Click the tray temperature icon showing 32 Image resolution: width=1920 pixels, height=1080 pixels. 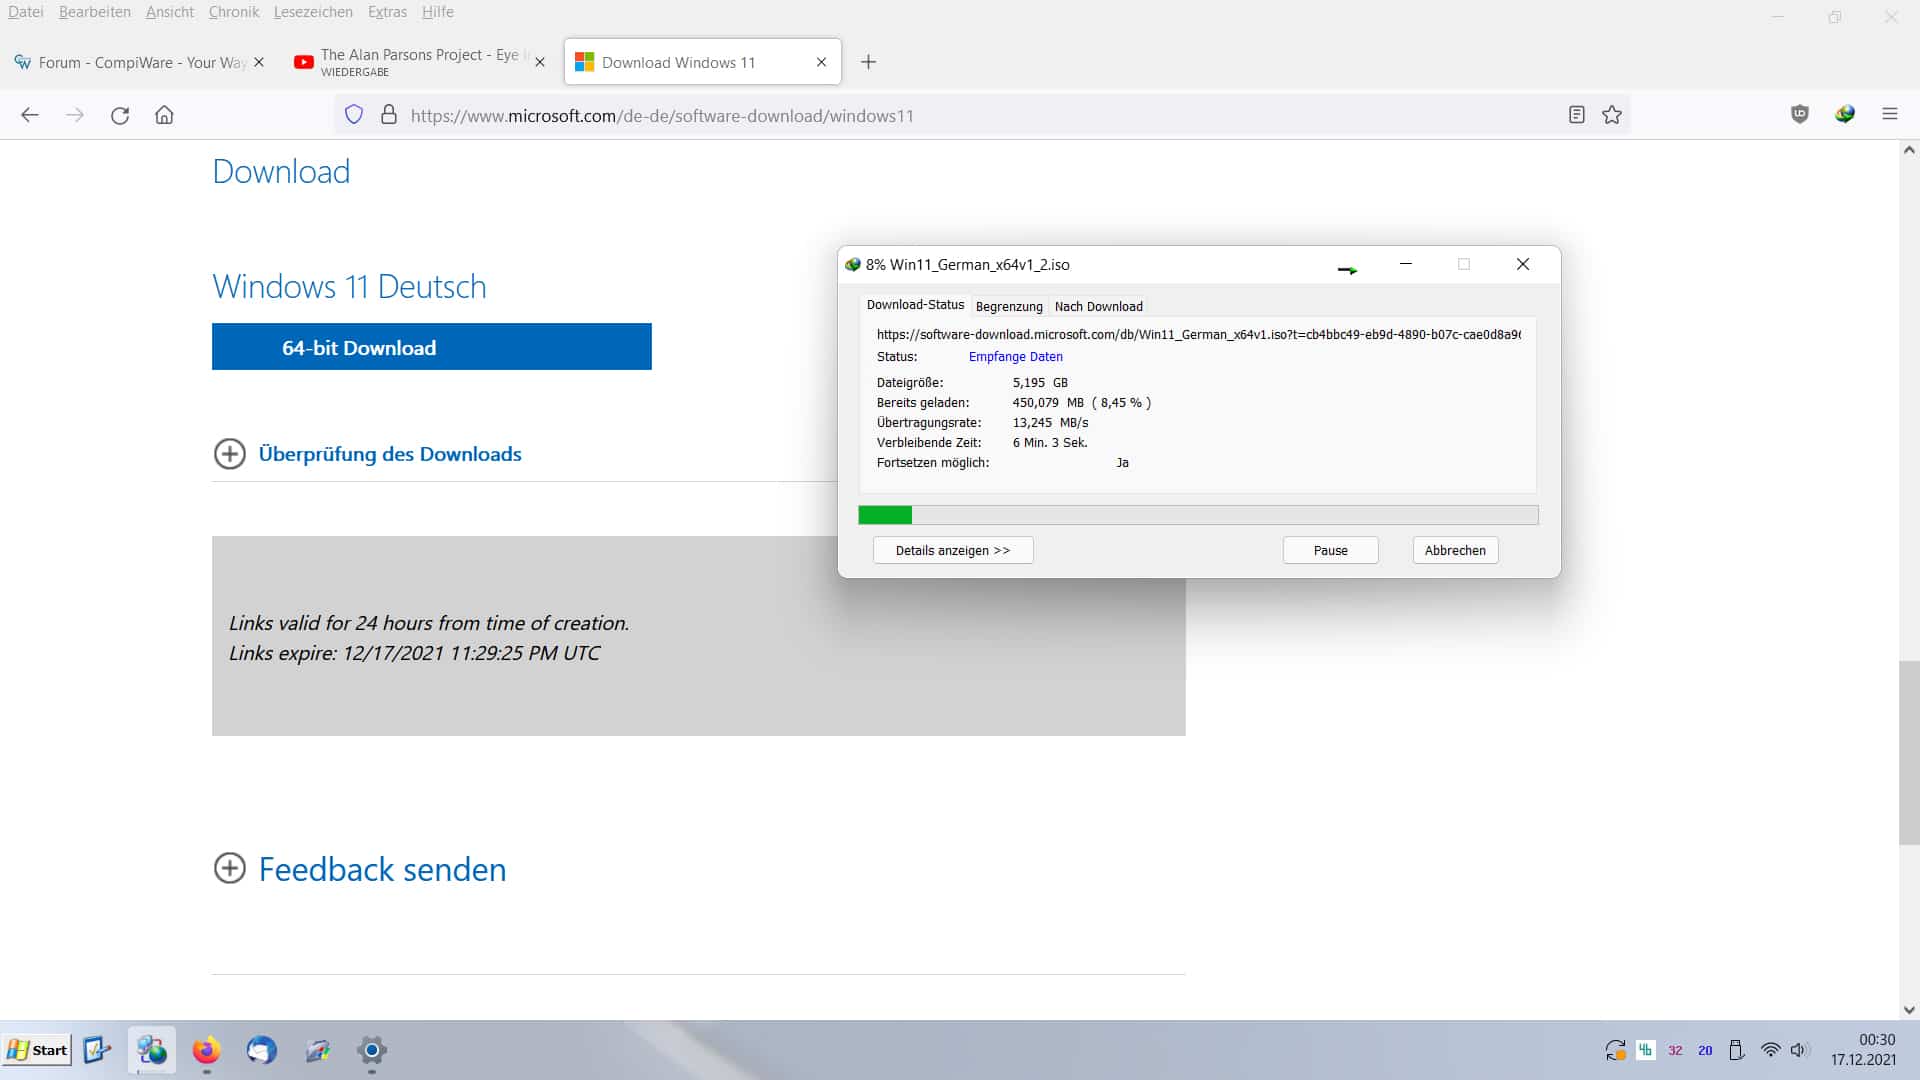[1675, 1050]
